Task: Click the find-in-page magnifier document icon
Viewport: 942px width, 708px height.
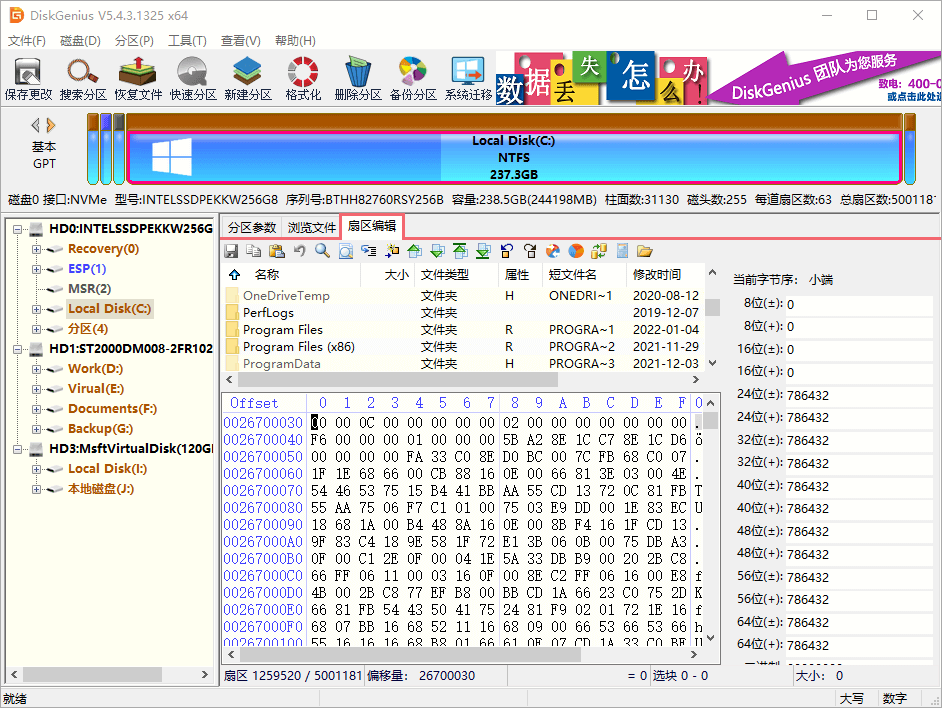Action: (x=345, y=251)
